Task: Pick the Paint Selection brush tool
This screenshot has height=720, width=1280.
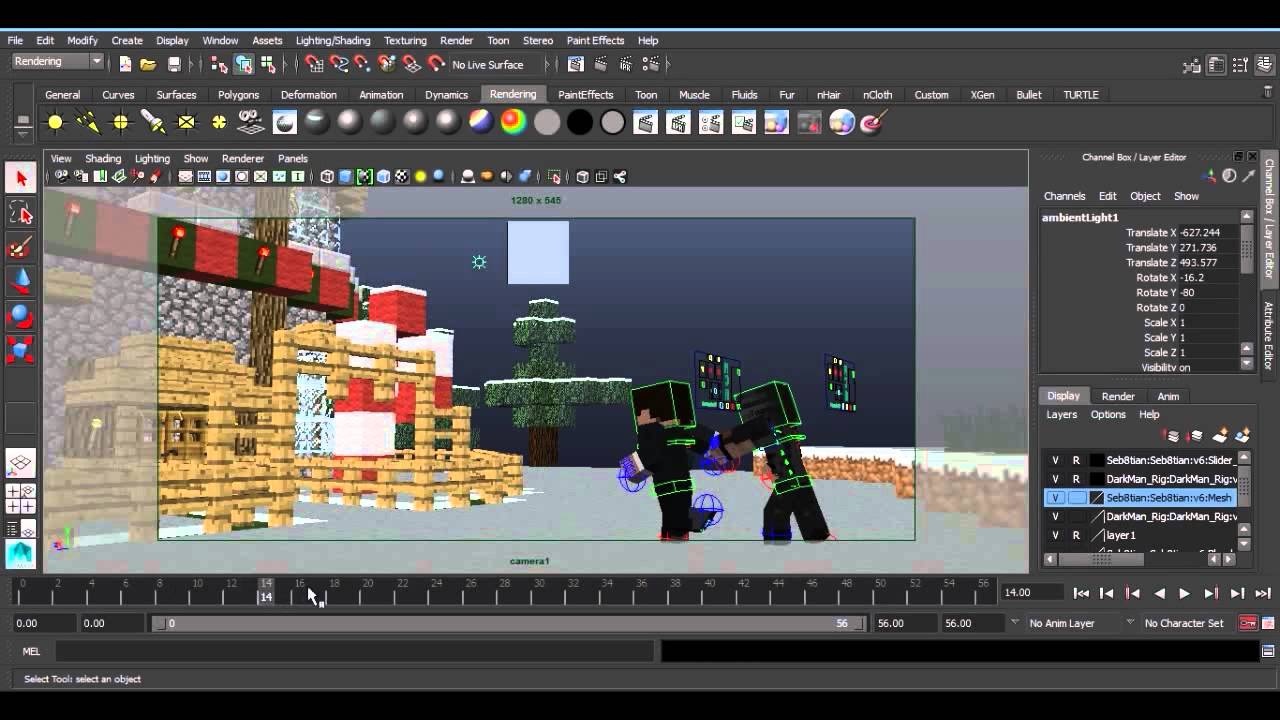Action: (20, 247)
